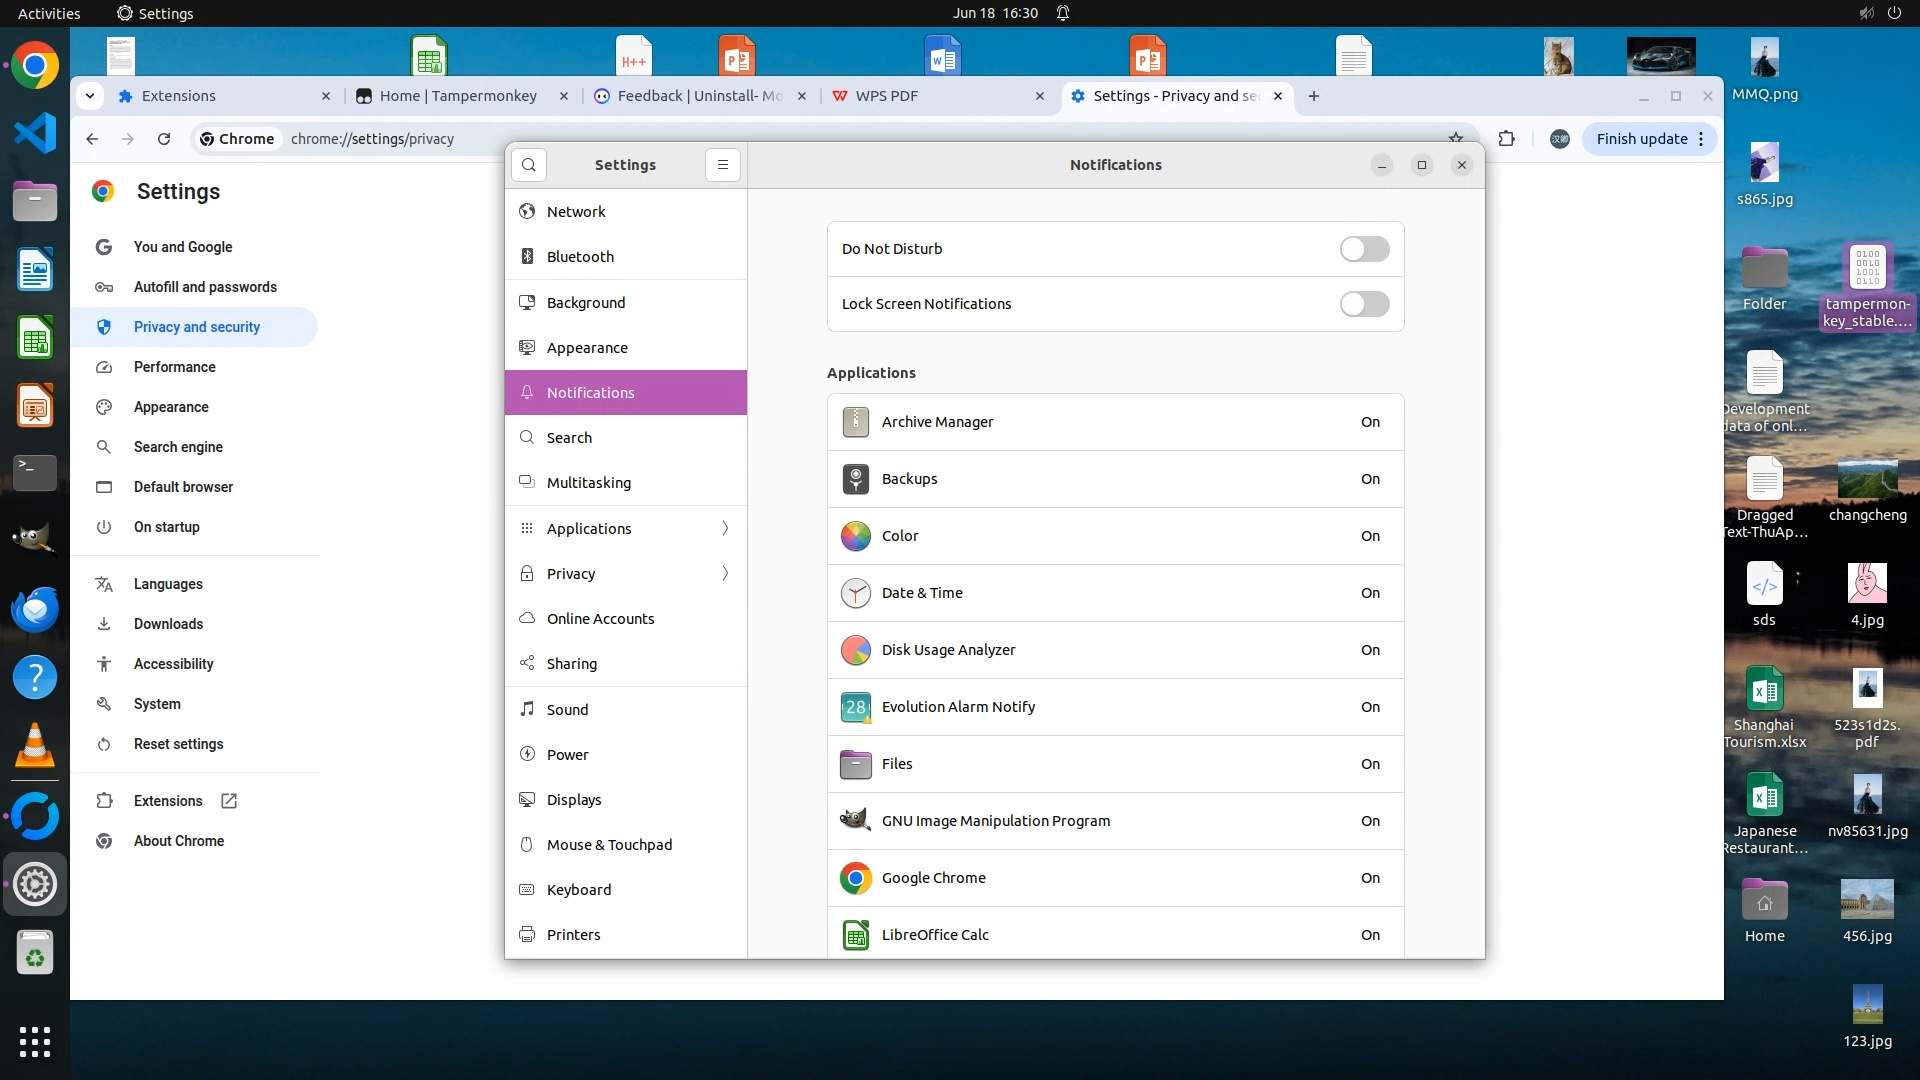The width and height of the screenshot is (1920, 1080).
Task: Open Chrome extensions puzzle icon
Action: pyautogui.click(x=1506, y=139)
